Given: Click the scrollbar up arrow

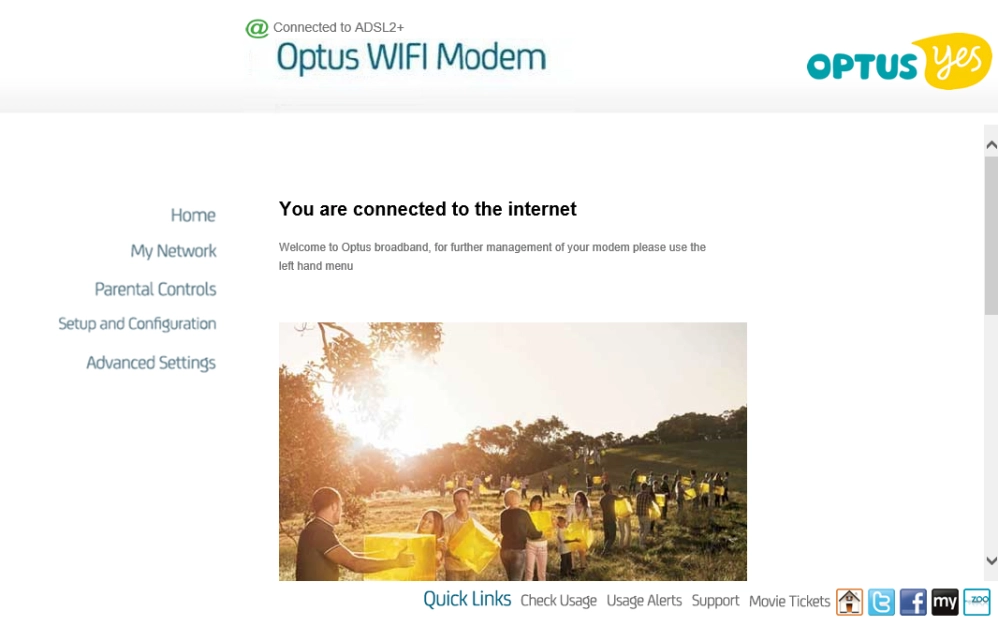Looking at the screenshot, I should (991, 145).
